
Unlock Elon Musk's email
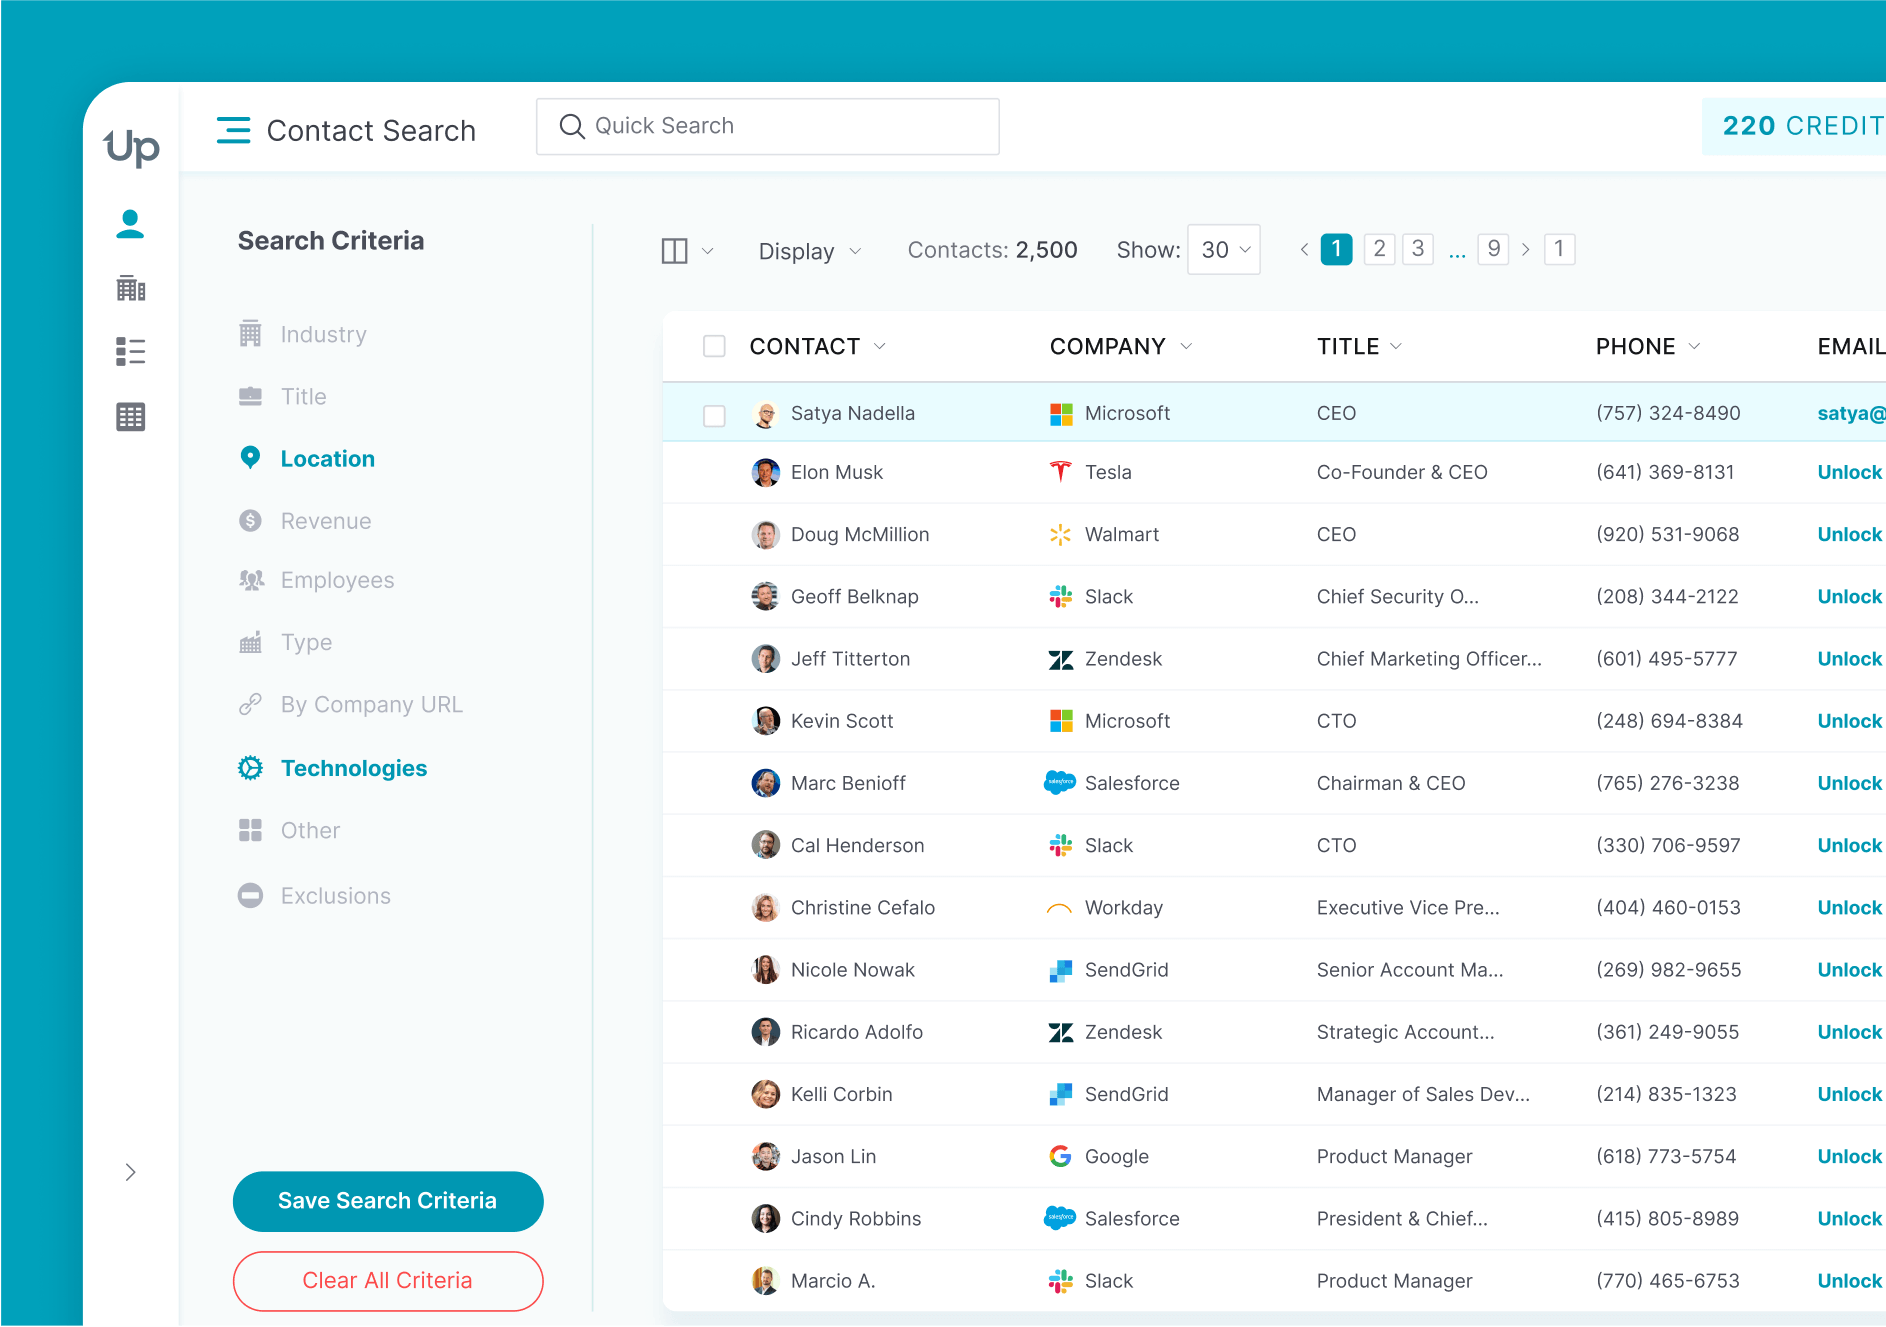[1849, 472]
